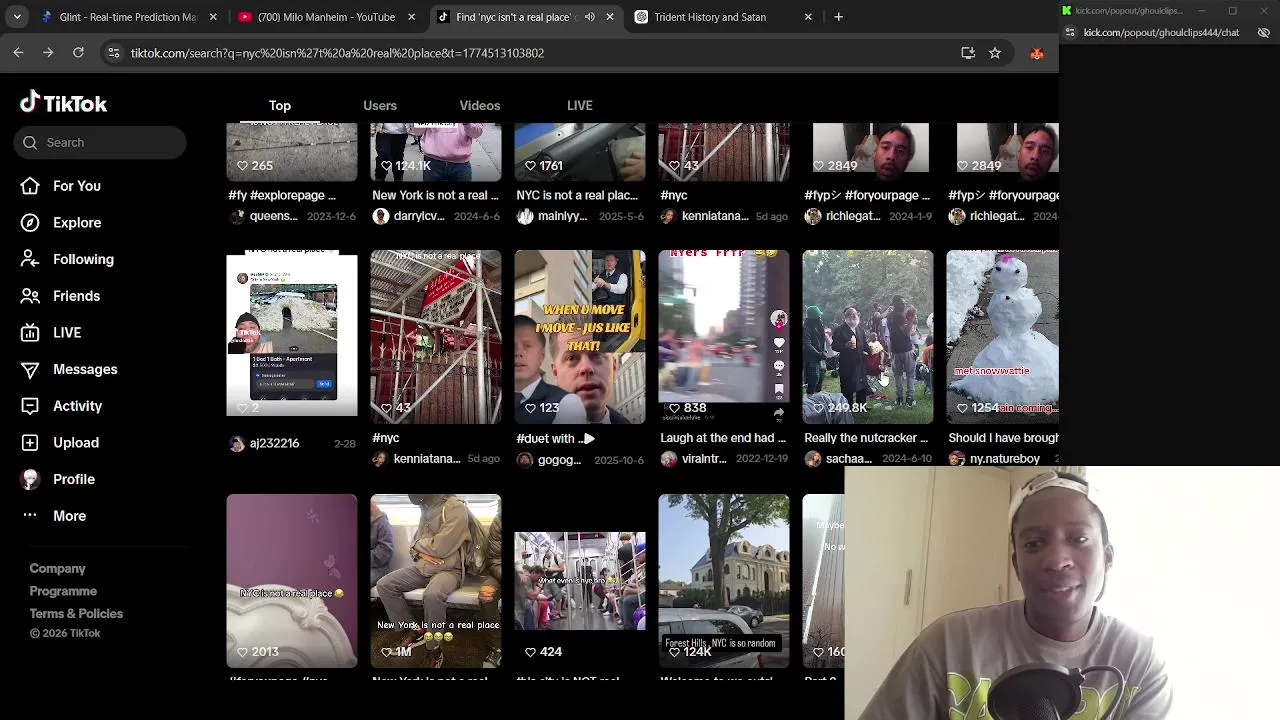Image resolution: width=1280 pixels, height=720 pixels.
Task: Open For You feed in sidebar
Action: [76, 186]
